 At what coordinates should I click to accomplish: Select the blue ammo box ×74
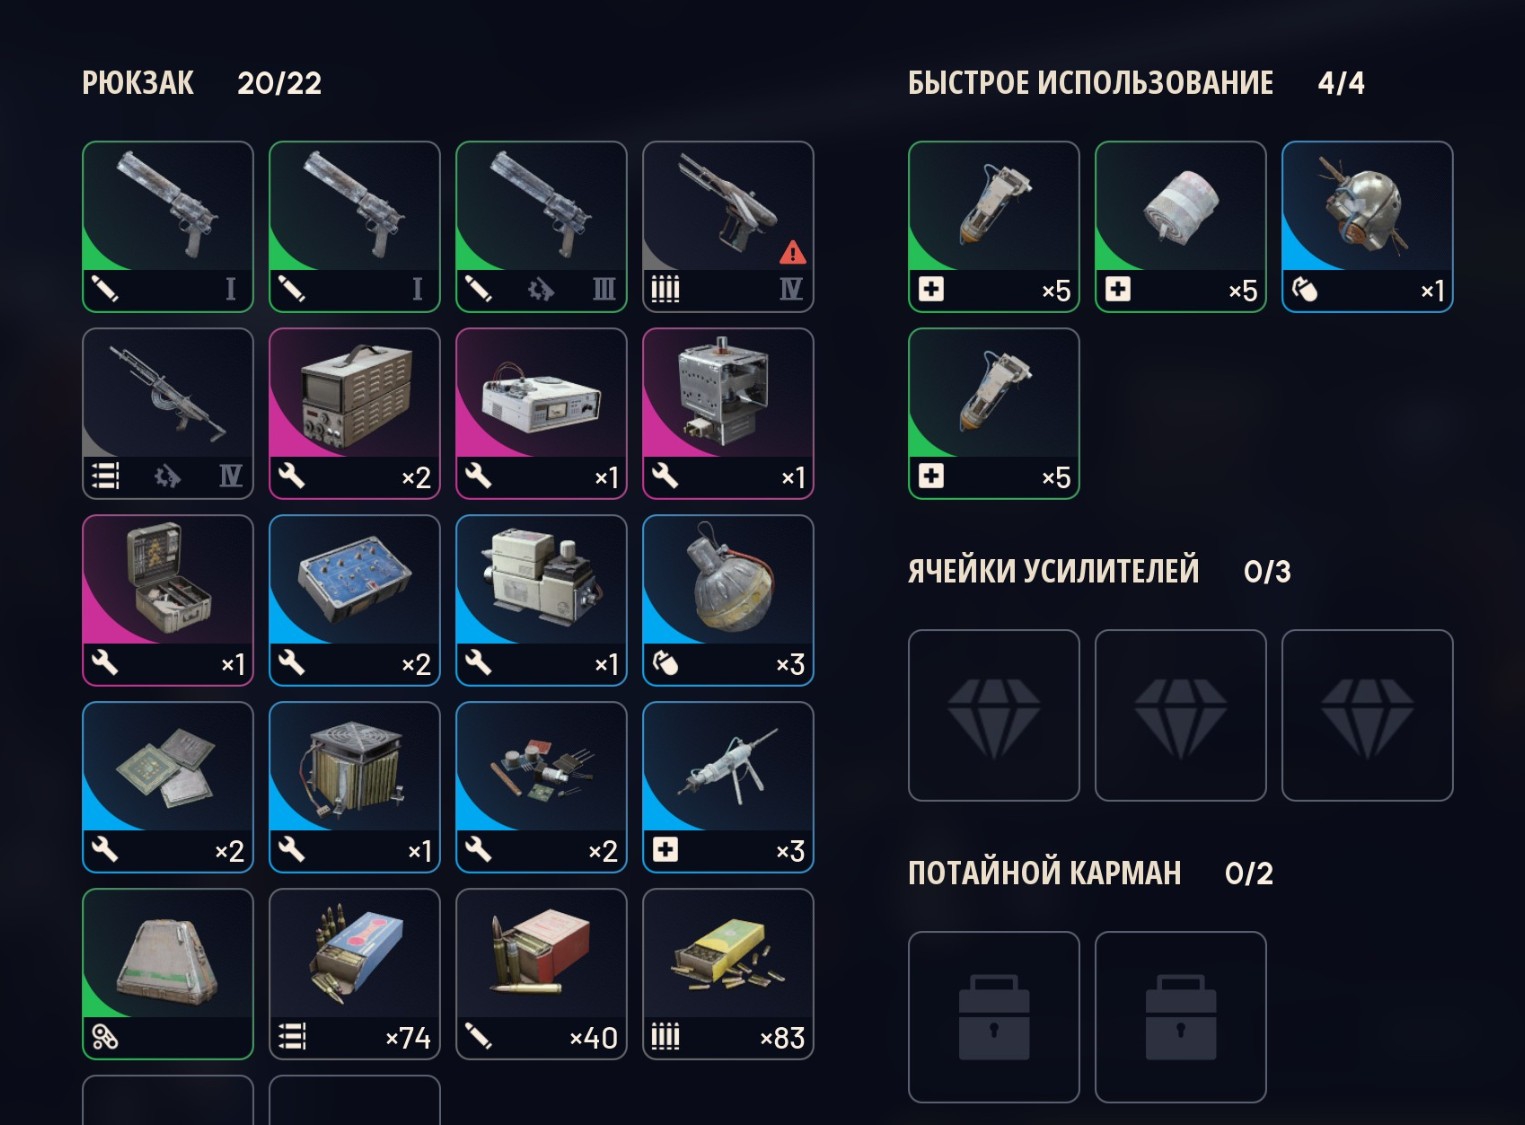coord(354,974)
